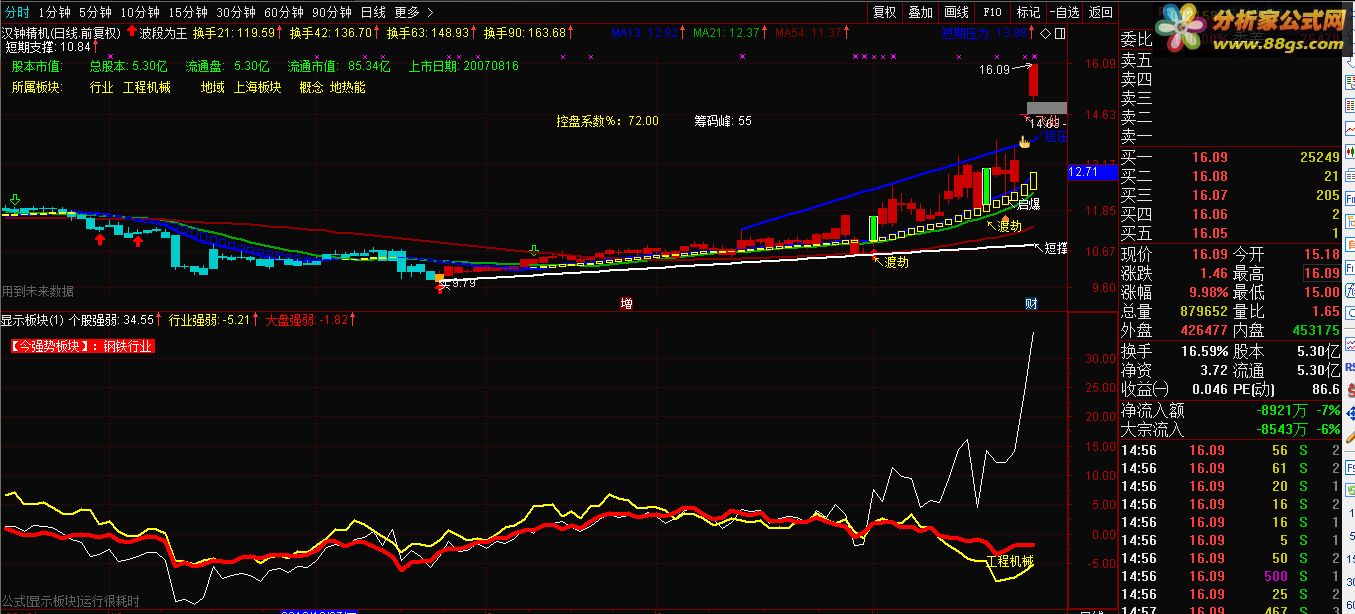Click the 短期支撑: 10.84 label
The height and width of the screenshot is (614, 1355).
click(48, 47)
